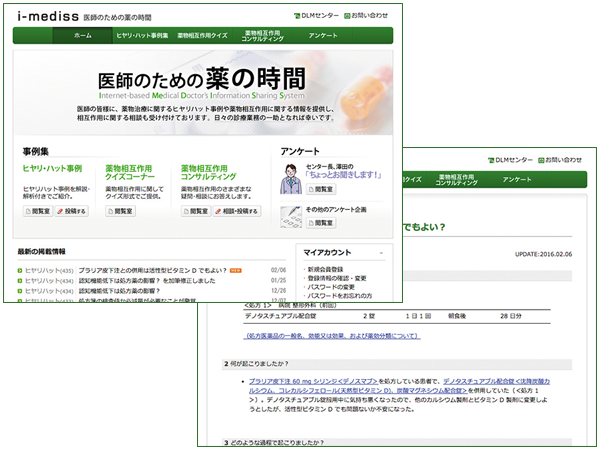The width and height of the screenshot is (600, 450).
Task: Click the orange NEW badge
Action: tap(236, 271)
